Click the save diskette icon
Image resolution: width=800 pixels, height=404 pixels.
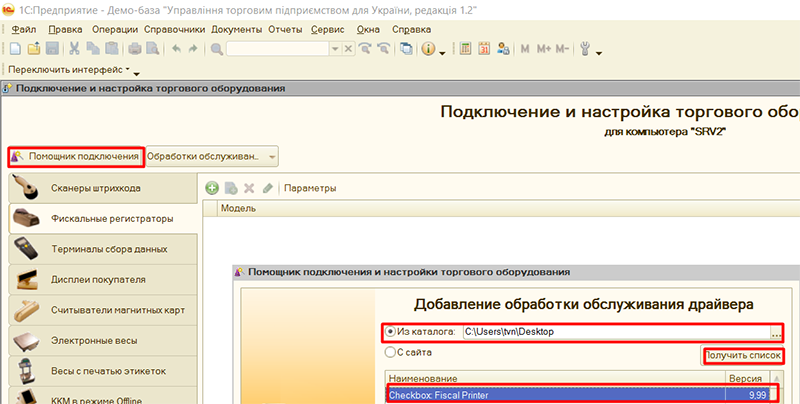pyautogui.click(x=52, y=49)
